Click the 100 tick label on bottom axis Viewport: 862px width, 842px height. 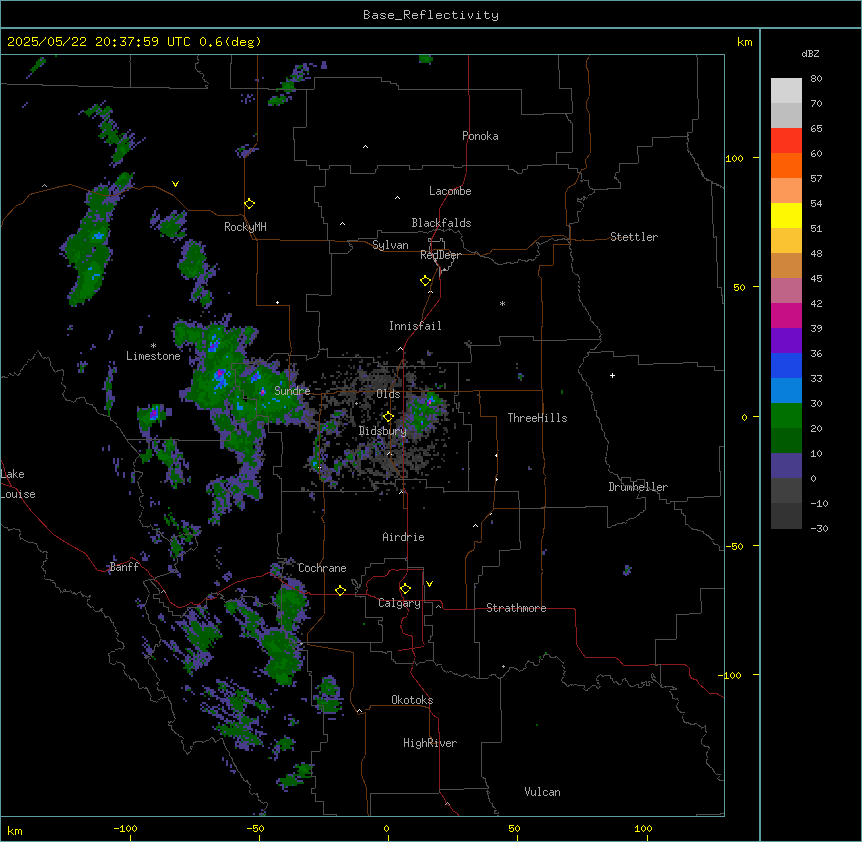point(643,828)
